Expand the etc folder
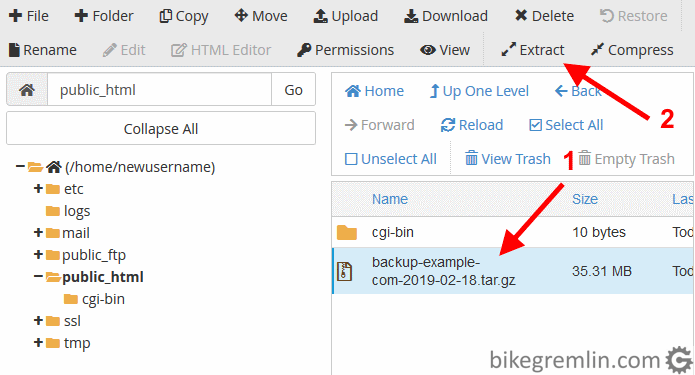695x375 pixels. tap(38, 189)
